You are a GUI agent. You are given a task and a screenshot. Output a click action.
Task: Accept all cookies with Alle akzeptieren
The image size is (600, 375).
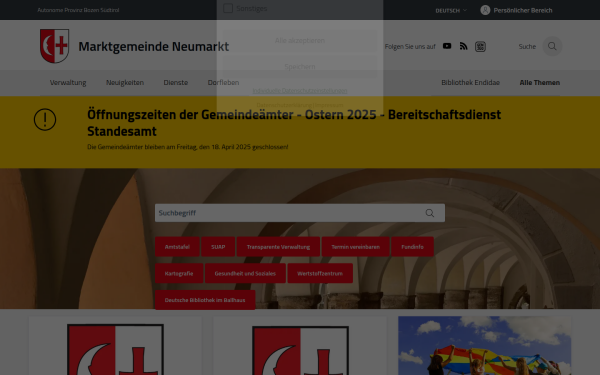[x=300, y=40]
